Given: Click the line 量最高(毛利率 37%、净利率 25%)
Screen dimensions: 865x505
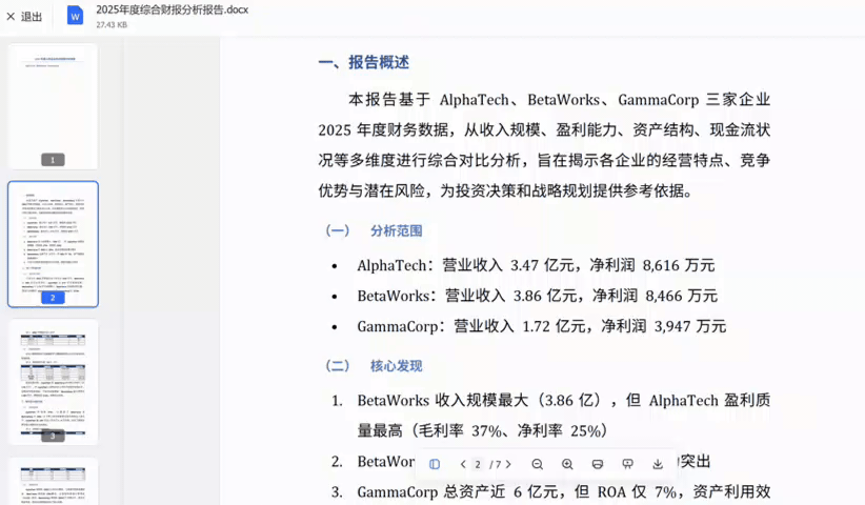Looking at the screenshot, I should coord(482,430).
